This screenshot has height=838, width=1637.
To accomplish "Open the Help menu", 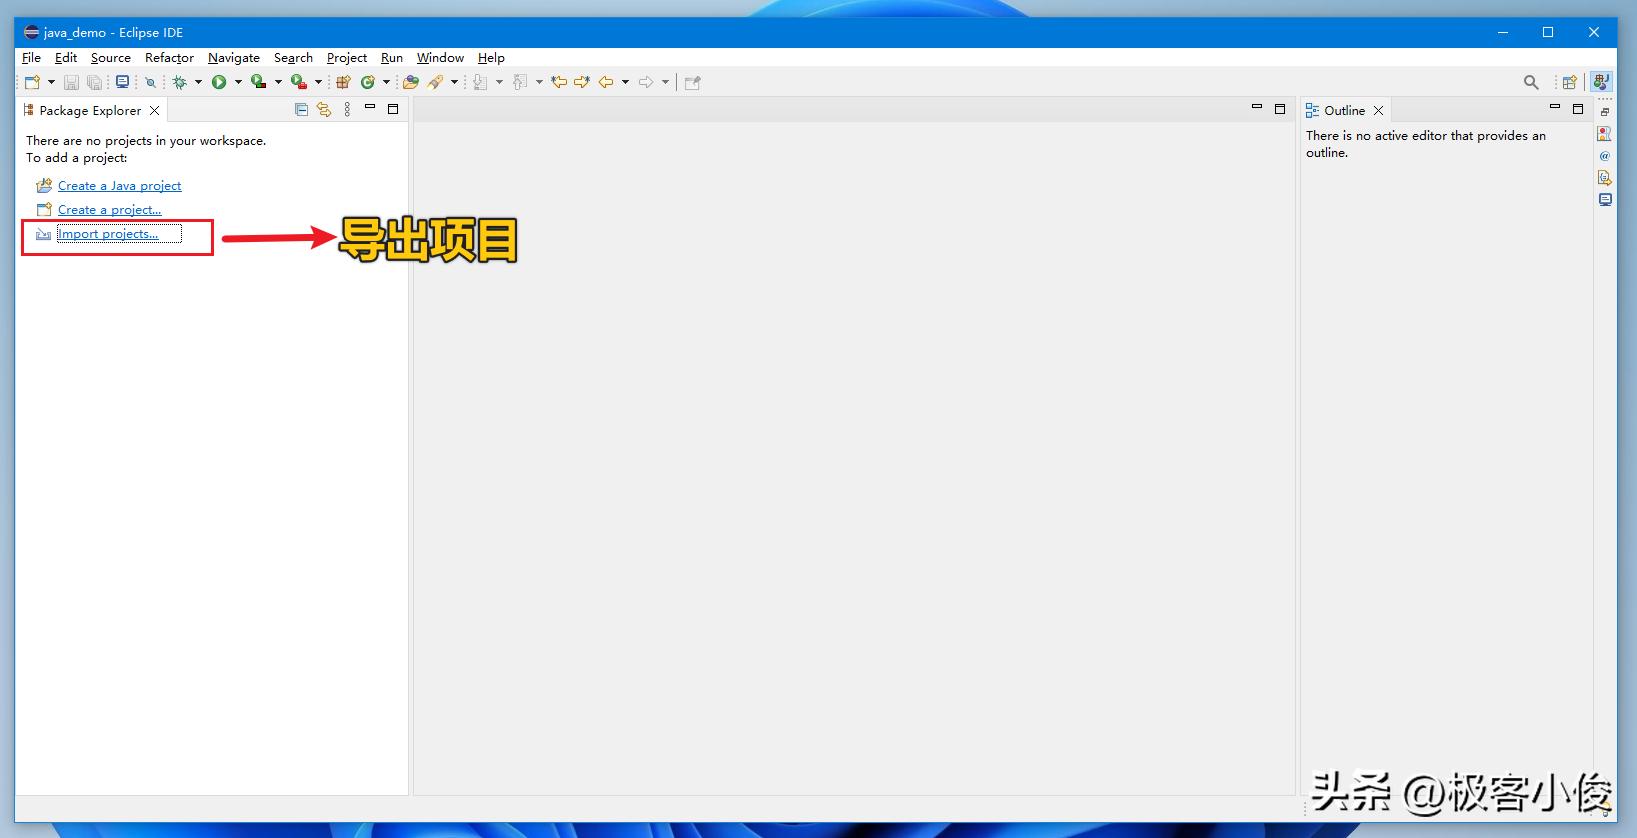I will pos(491,58).
